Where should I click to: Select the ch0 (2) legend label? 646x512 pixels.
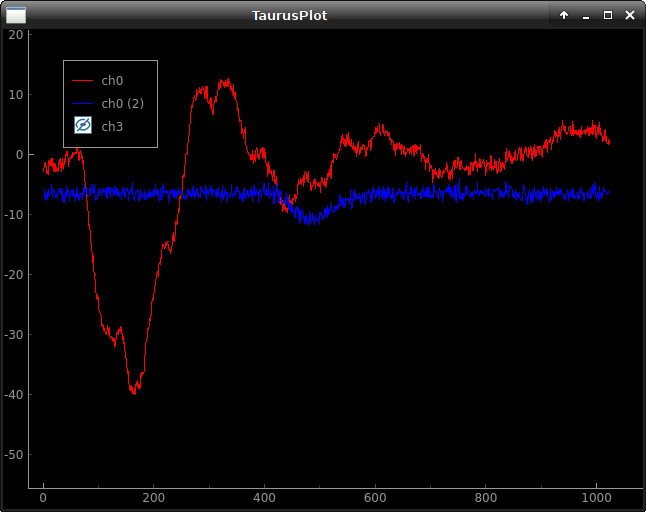pyautogui.click(x=122, y=103)
